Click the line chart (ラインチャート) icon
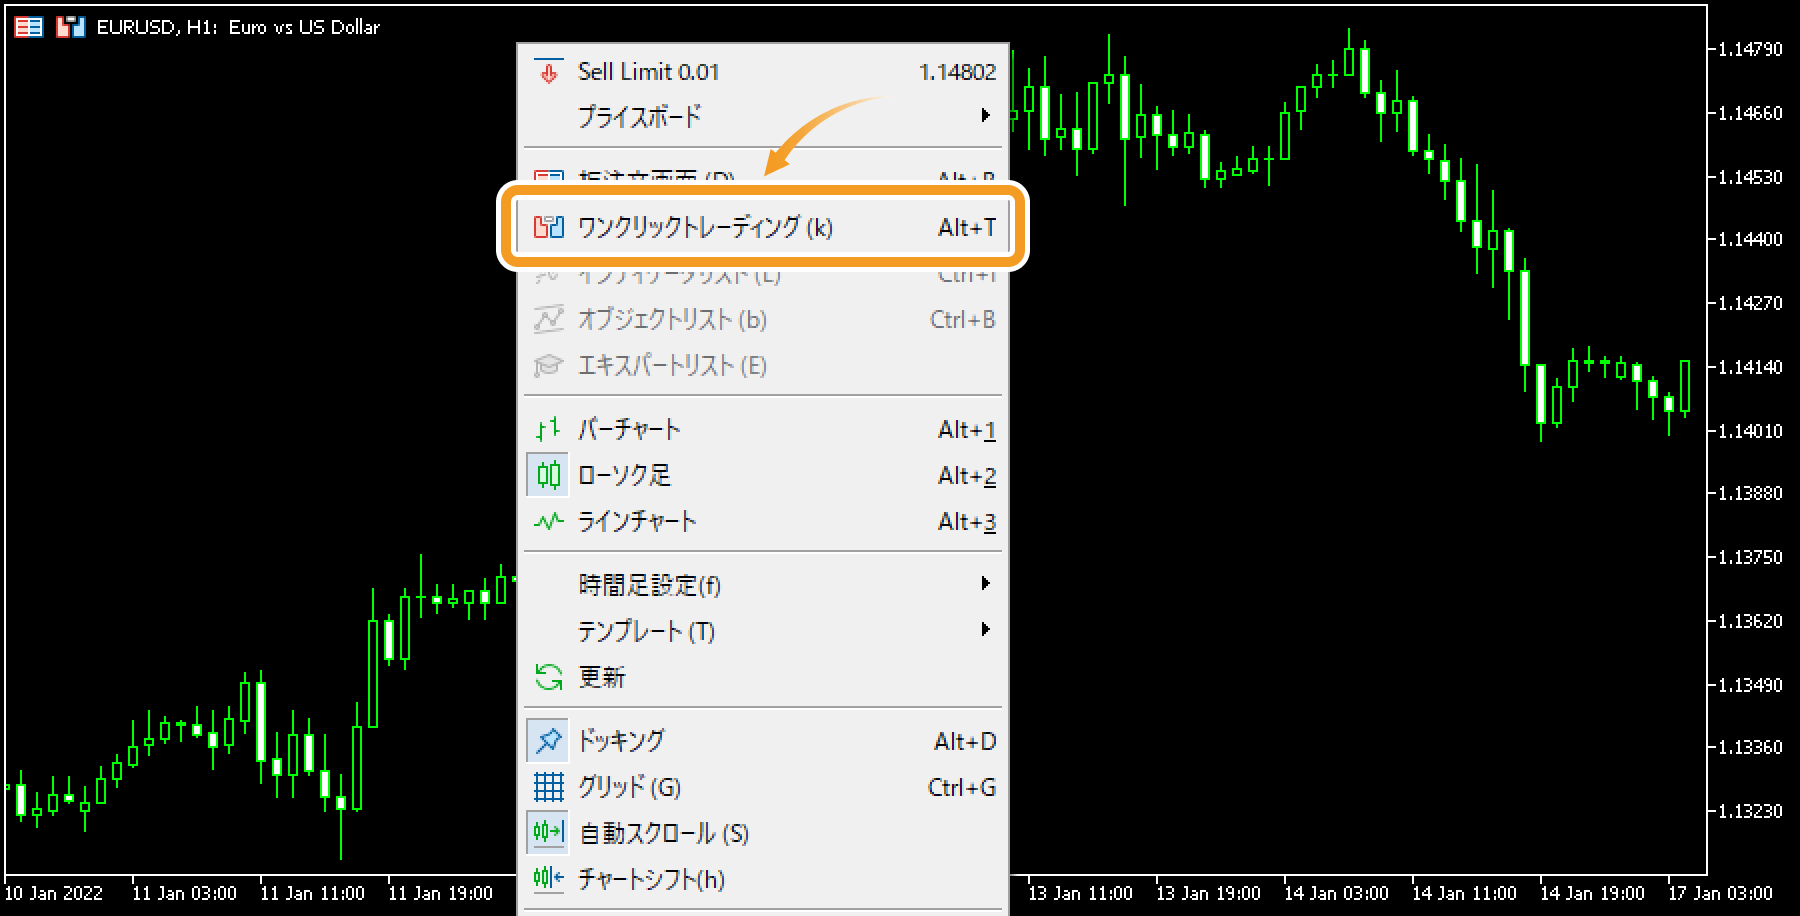The image size is (1800, 916). point(548,521)
